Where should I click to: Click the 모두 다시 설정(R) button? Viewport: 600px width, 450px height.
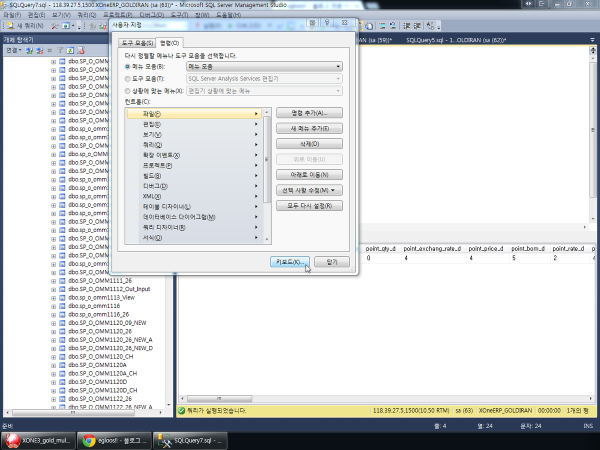(309, 206)
